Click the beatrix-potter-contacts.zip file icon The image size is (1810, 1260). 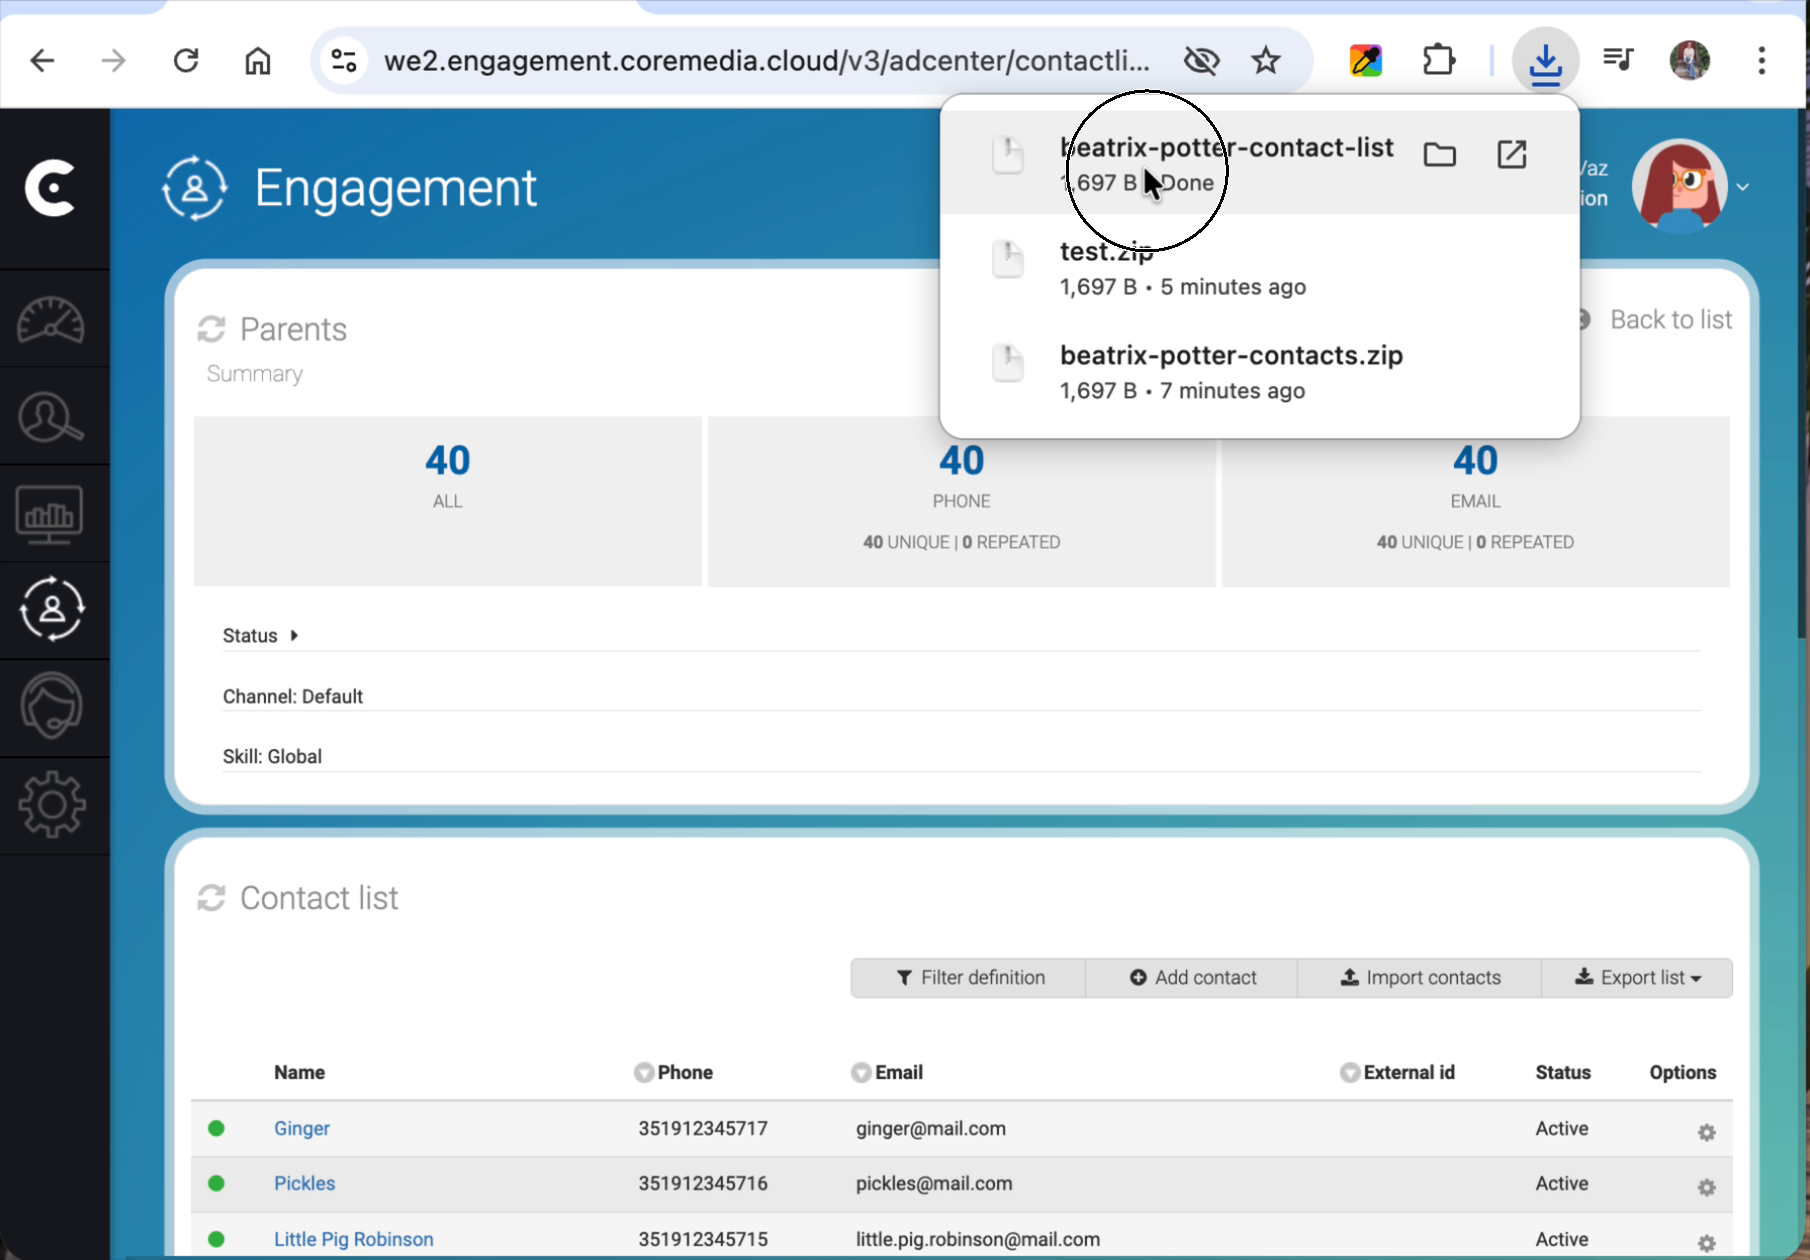click(x=1008, y=363)
